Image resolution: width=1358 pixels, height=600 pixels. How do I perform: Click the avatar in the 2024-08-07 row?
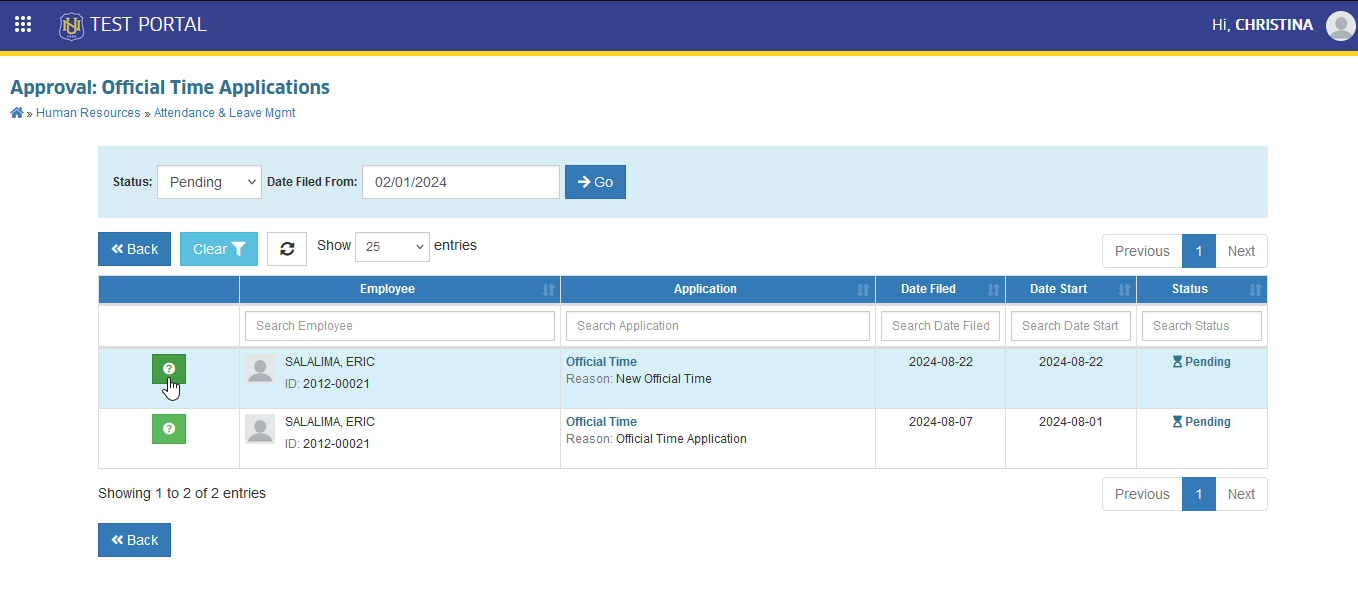[x=260, y=430]
